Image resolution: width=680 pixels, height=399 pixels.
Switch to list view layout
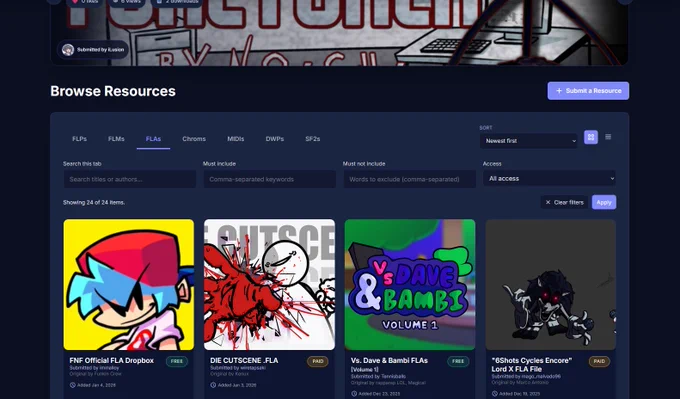coord(608,137)
